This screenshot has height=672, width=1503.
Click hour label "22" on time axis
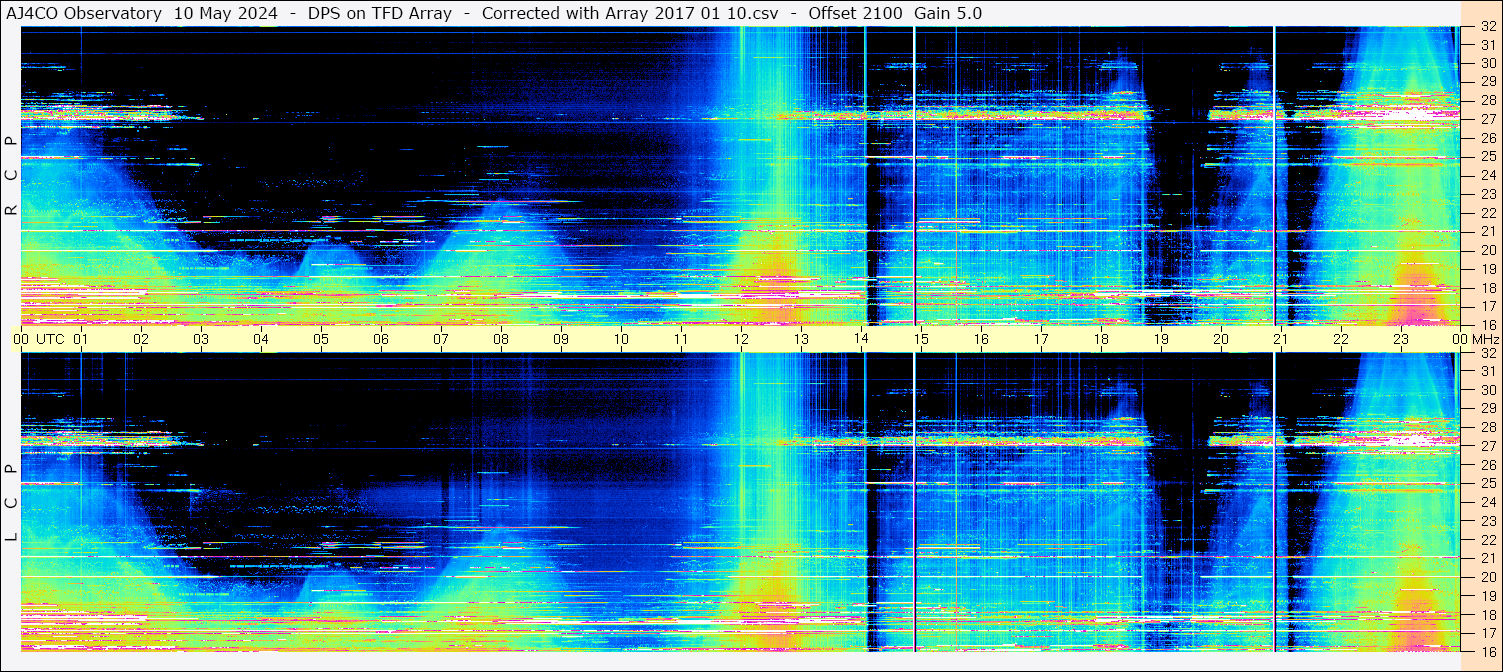1341,339
